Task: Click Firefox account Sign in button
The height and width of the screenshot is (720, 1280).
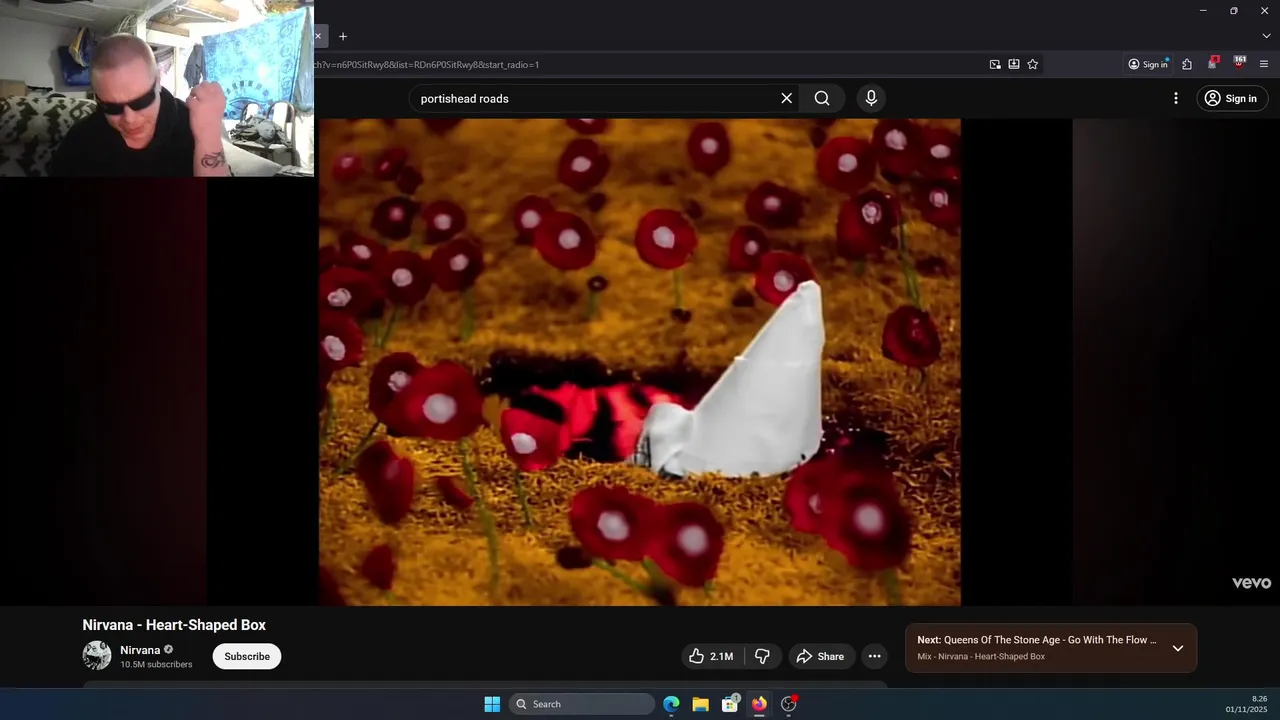Action: pos(1148,64)
